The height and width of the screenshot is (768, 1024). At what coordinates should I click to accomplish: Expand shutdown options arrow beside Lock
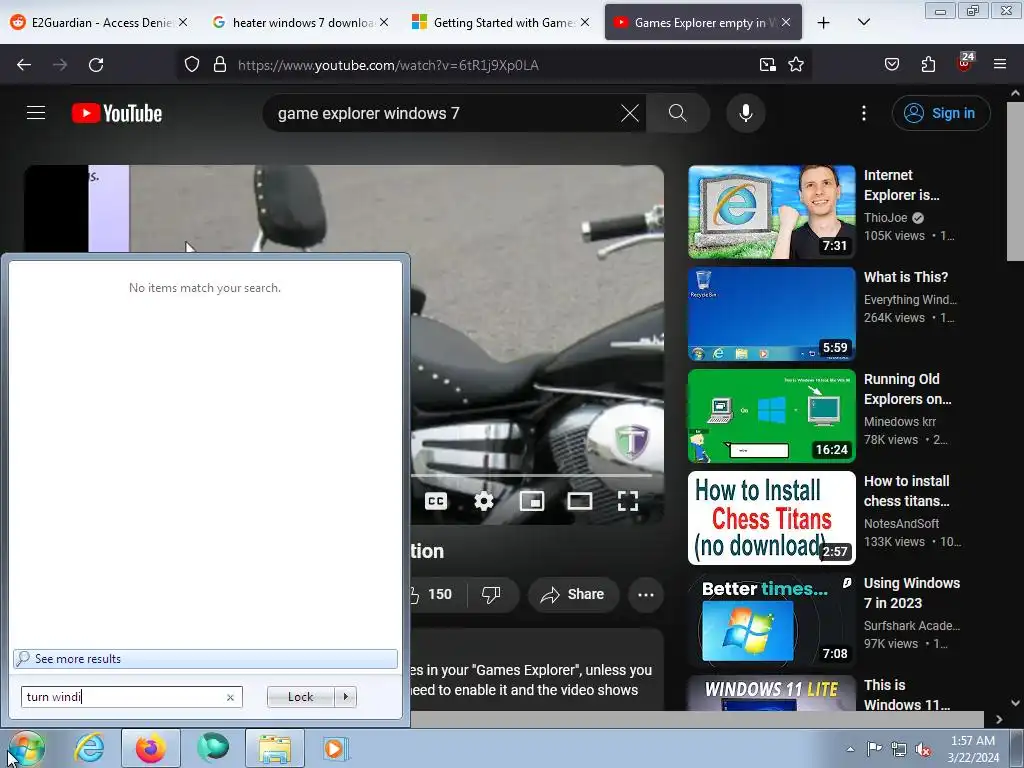(345, 697)
